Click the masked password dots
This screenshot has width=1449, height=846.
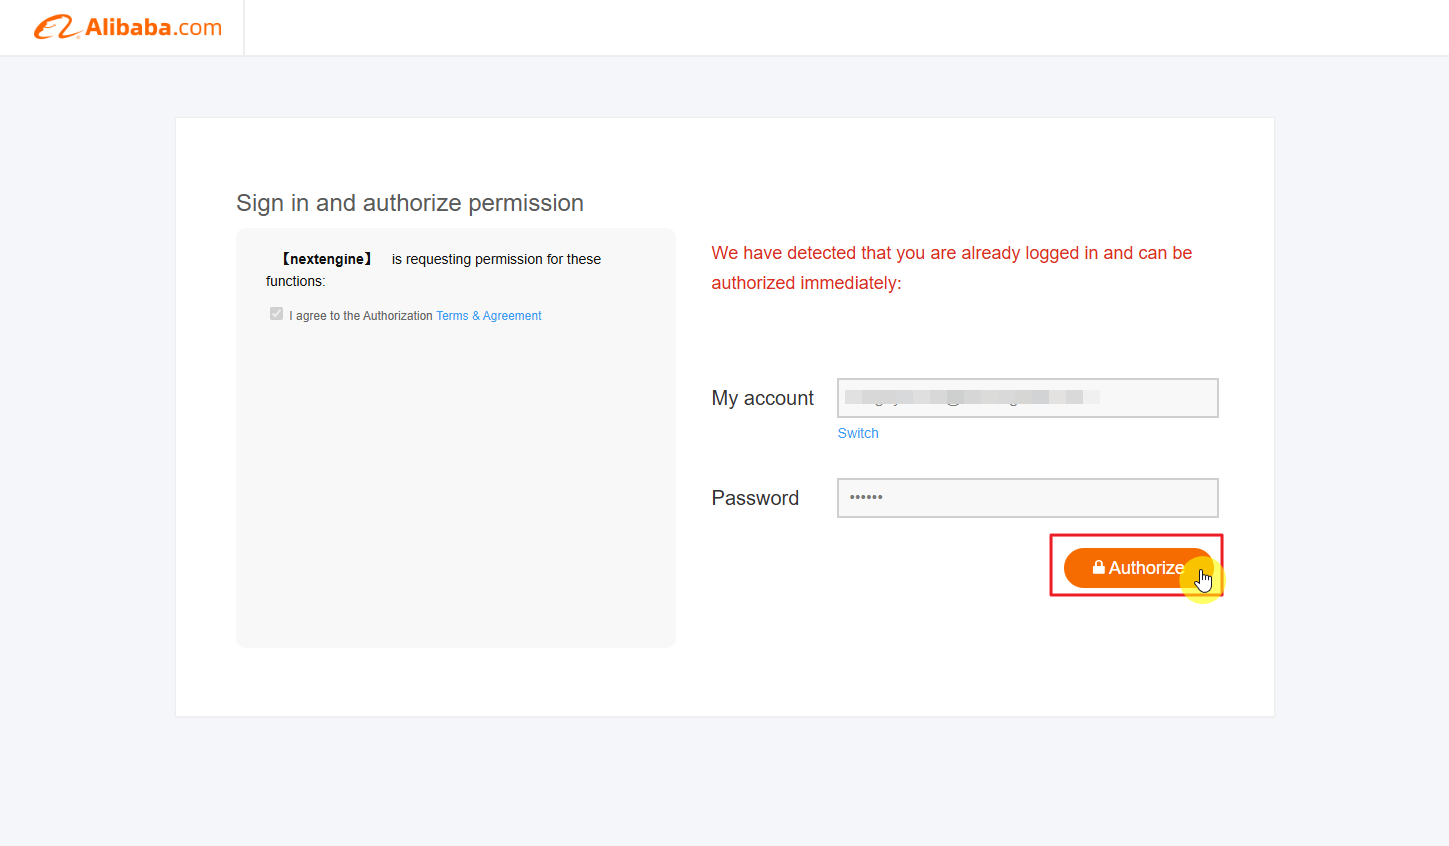pos(866,497)
